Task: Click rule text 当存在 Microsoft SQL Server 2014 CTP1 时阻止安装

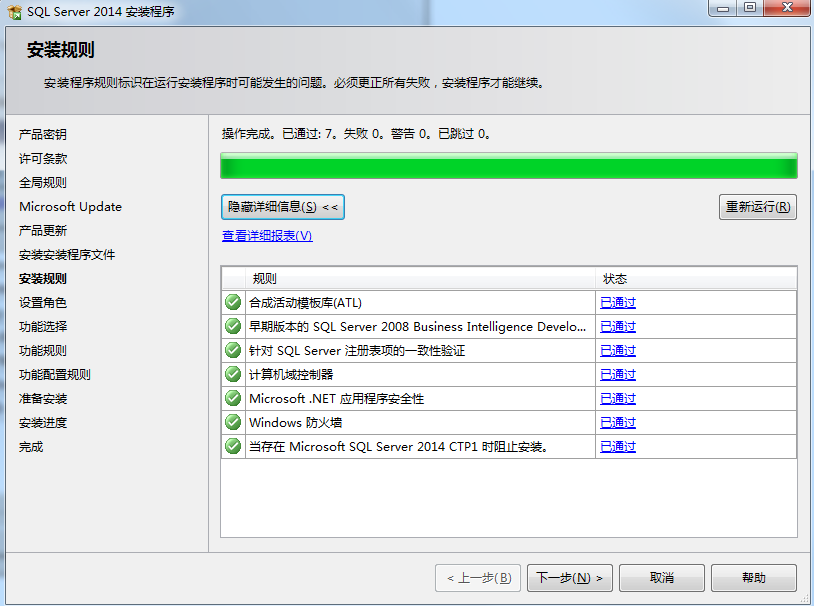Action: pos(398,447)
